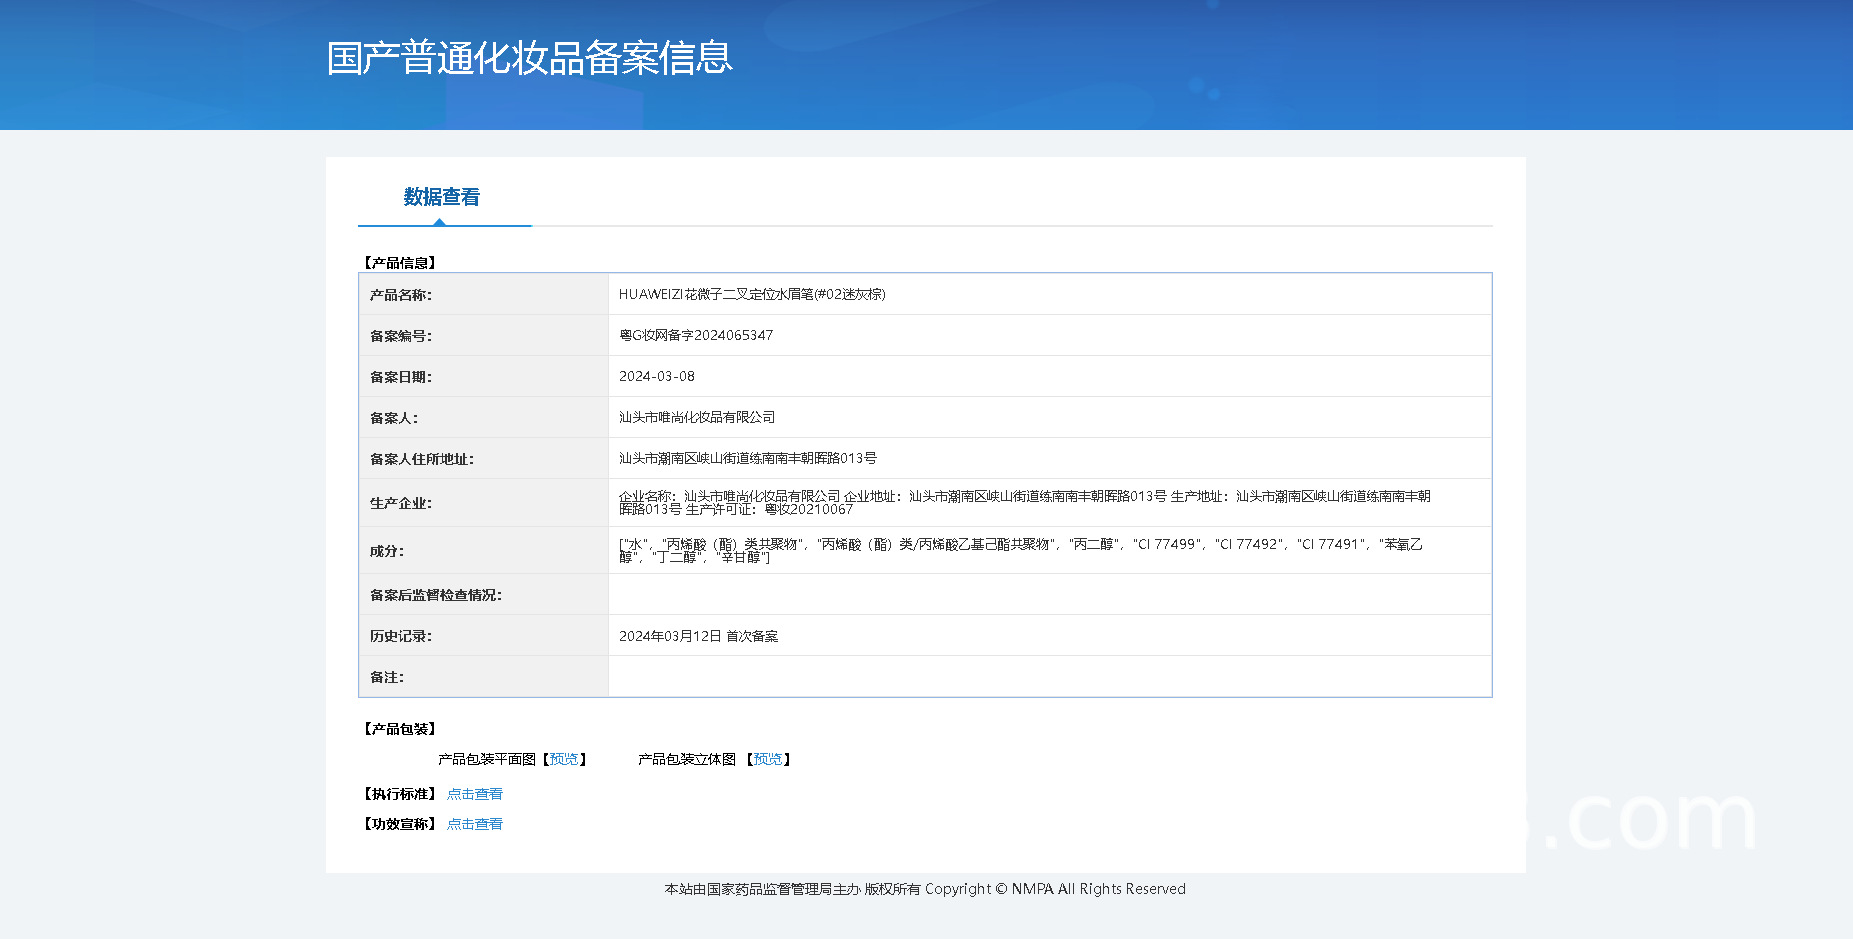Click the 备案后监督检查情况 row label
The image size is (1853, 939).
tap(436, 595)
